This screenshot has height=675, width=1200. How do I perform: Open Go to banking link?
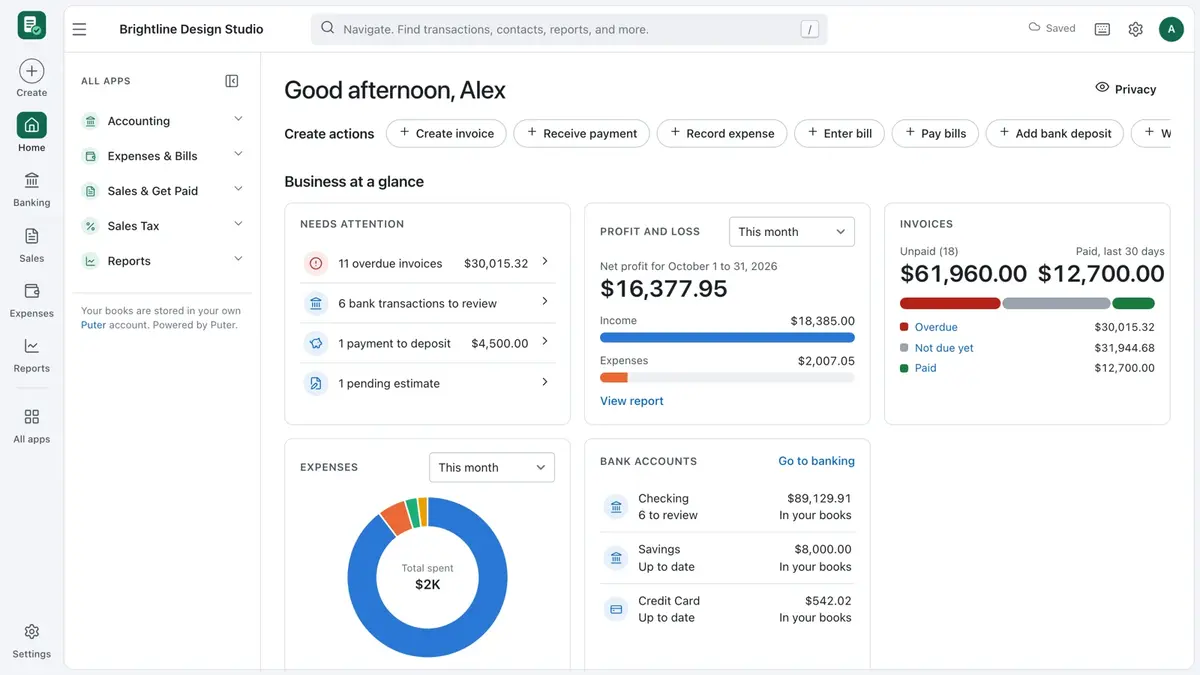pyautogui.click(x=816, y=461)
